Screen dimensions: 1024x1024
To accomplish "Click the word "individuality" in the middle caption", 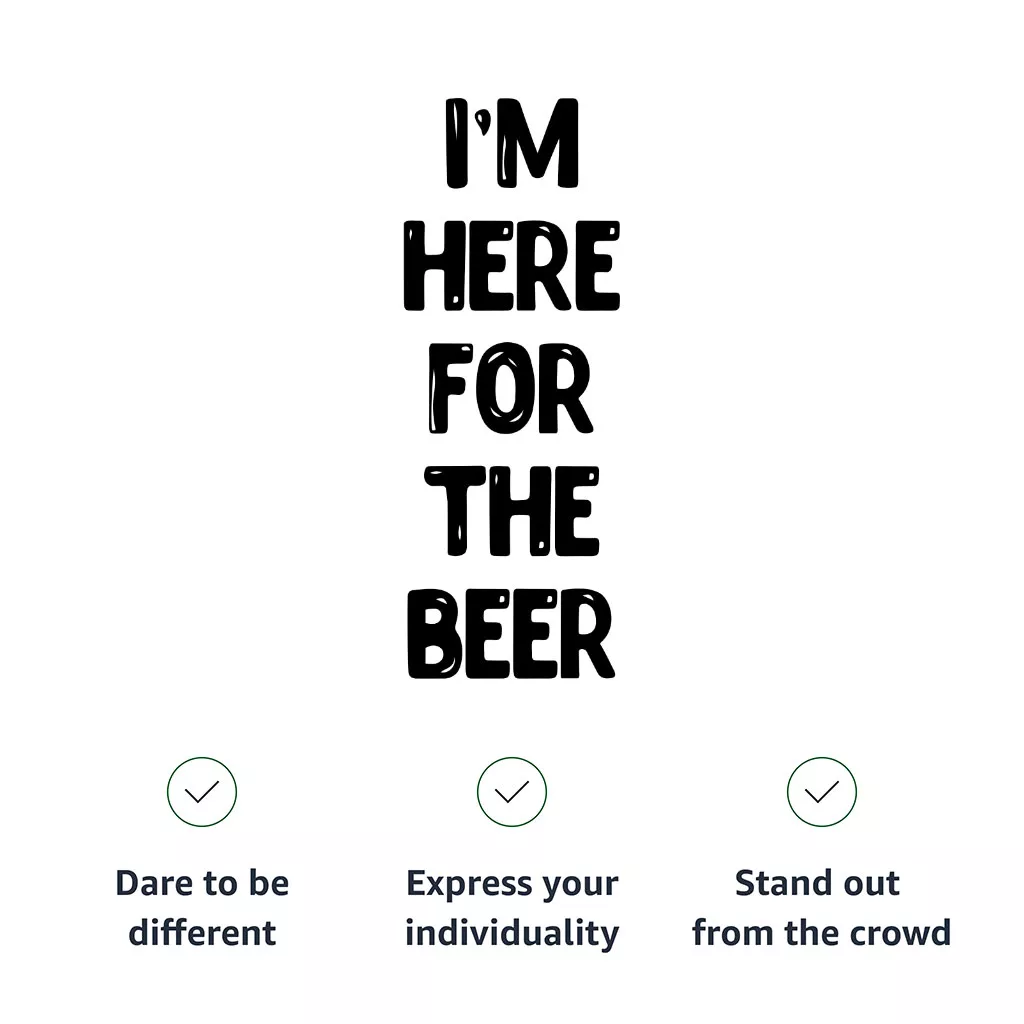I will coord(512,933).
